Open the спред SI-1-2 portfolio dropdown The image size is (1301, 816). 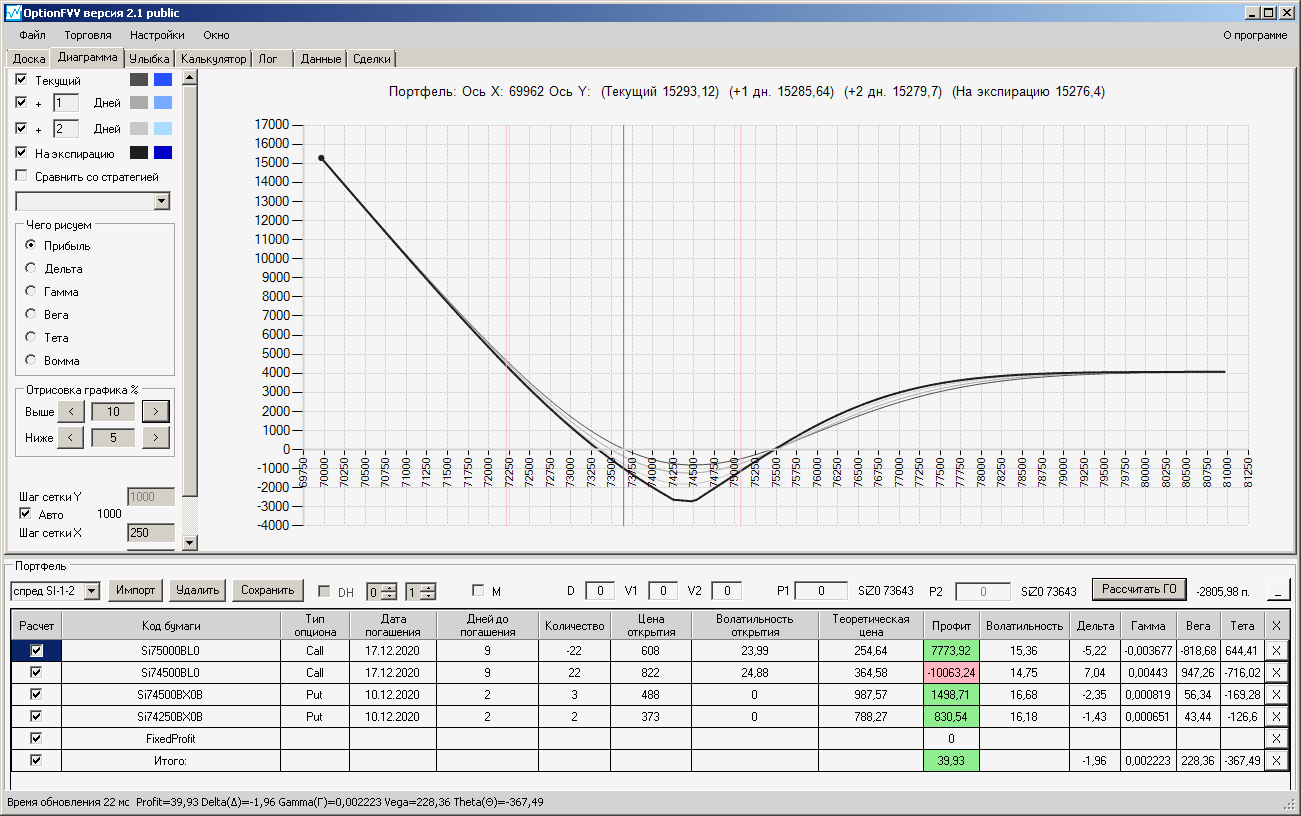point(92,591)
